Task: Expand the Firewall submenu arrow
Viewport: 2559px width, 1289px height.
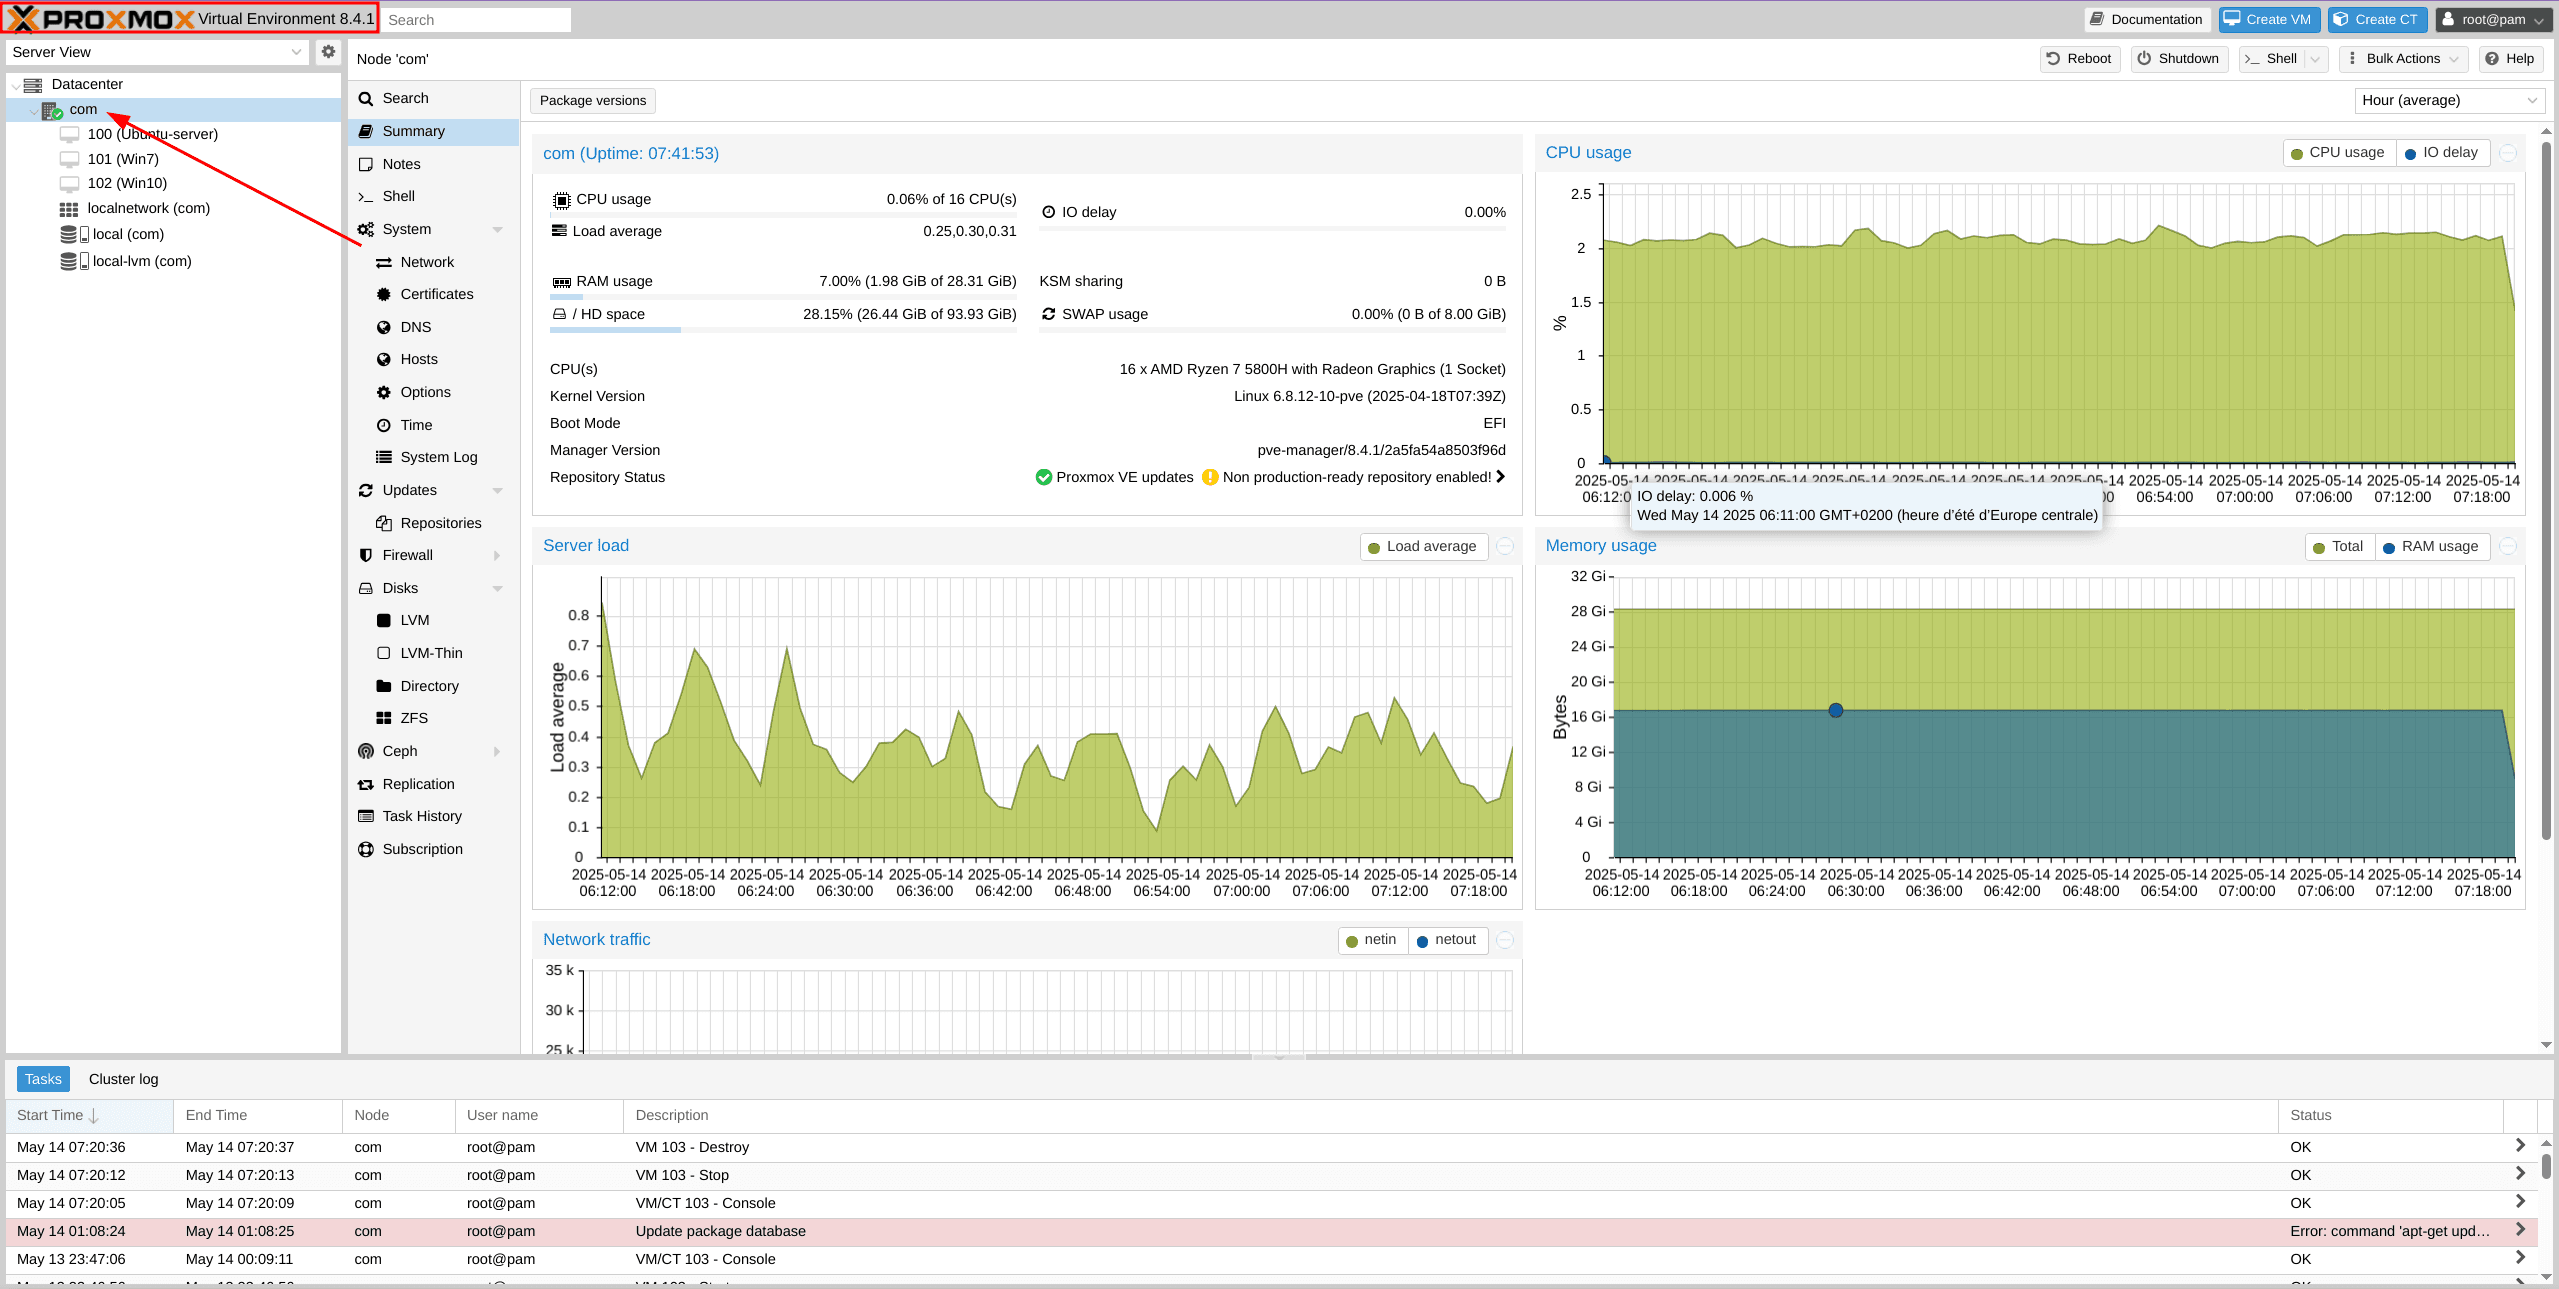Action: click(x=498, y=555)
